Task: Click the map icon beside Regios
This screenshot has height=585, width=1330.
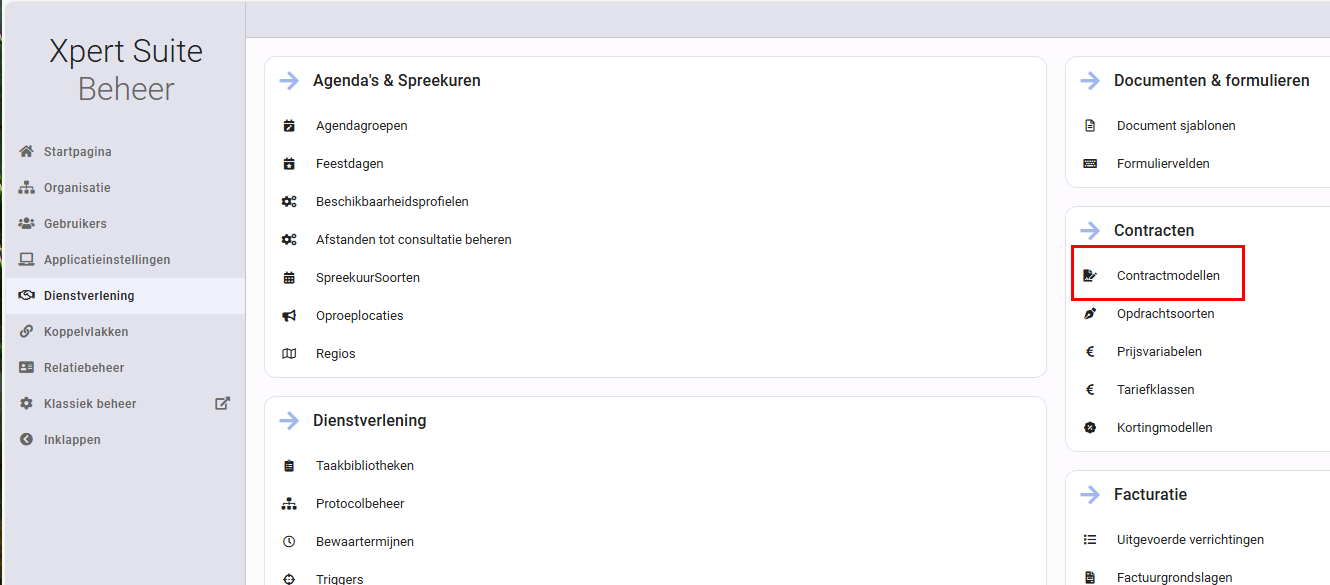Action: [289, 354]
